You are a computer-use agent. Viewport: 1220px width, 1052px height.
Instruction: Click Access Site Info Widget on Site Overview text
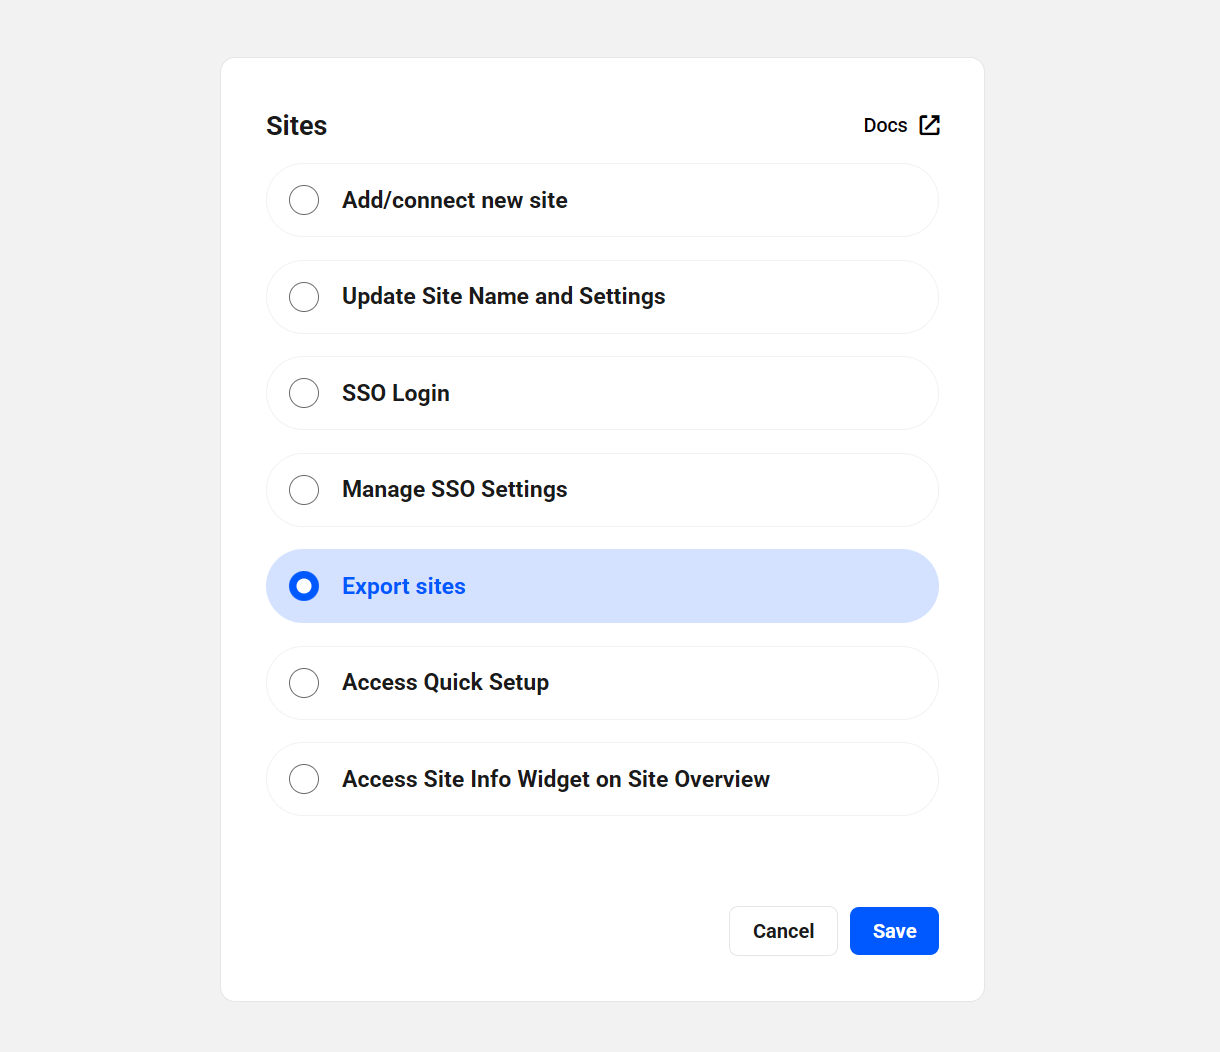(x=555, y=779)
